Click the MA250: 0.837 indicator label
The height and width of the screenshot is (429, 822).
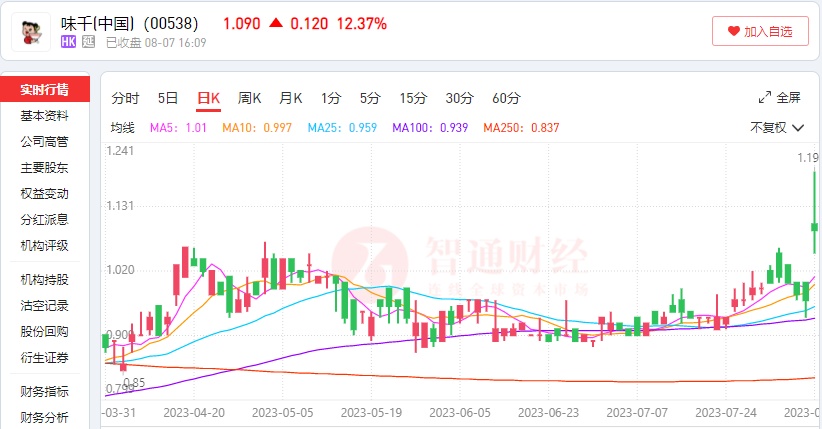tap(521, 127)
